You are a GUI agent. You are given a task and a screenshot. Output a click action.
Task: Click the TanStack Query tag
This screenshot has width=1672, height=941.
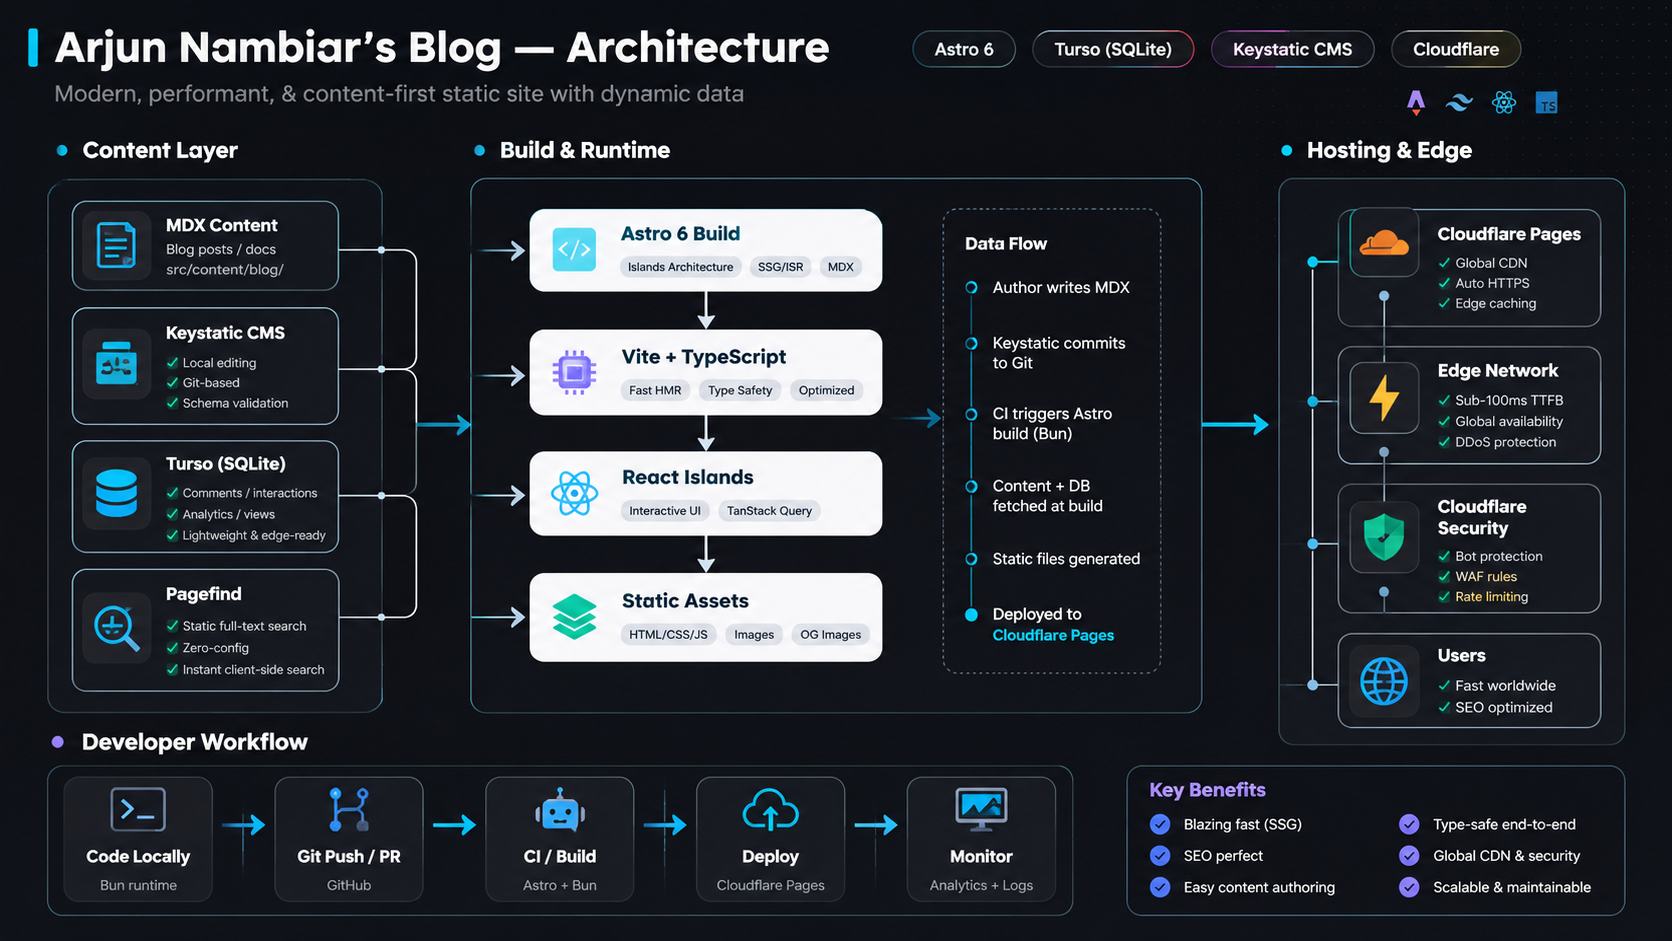769,511
